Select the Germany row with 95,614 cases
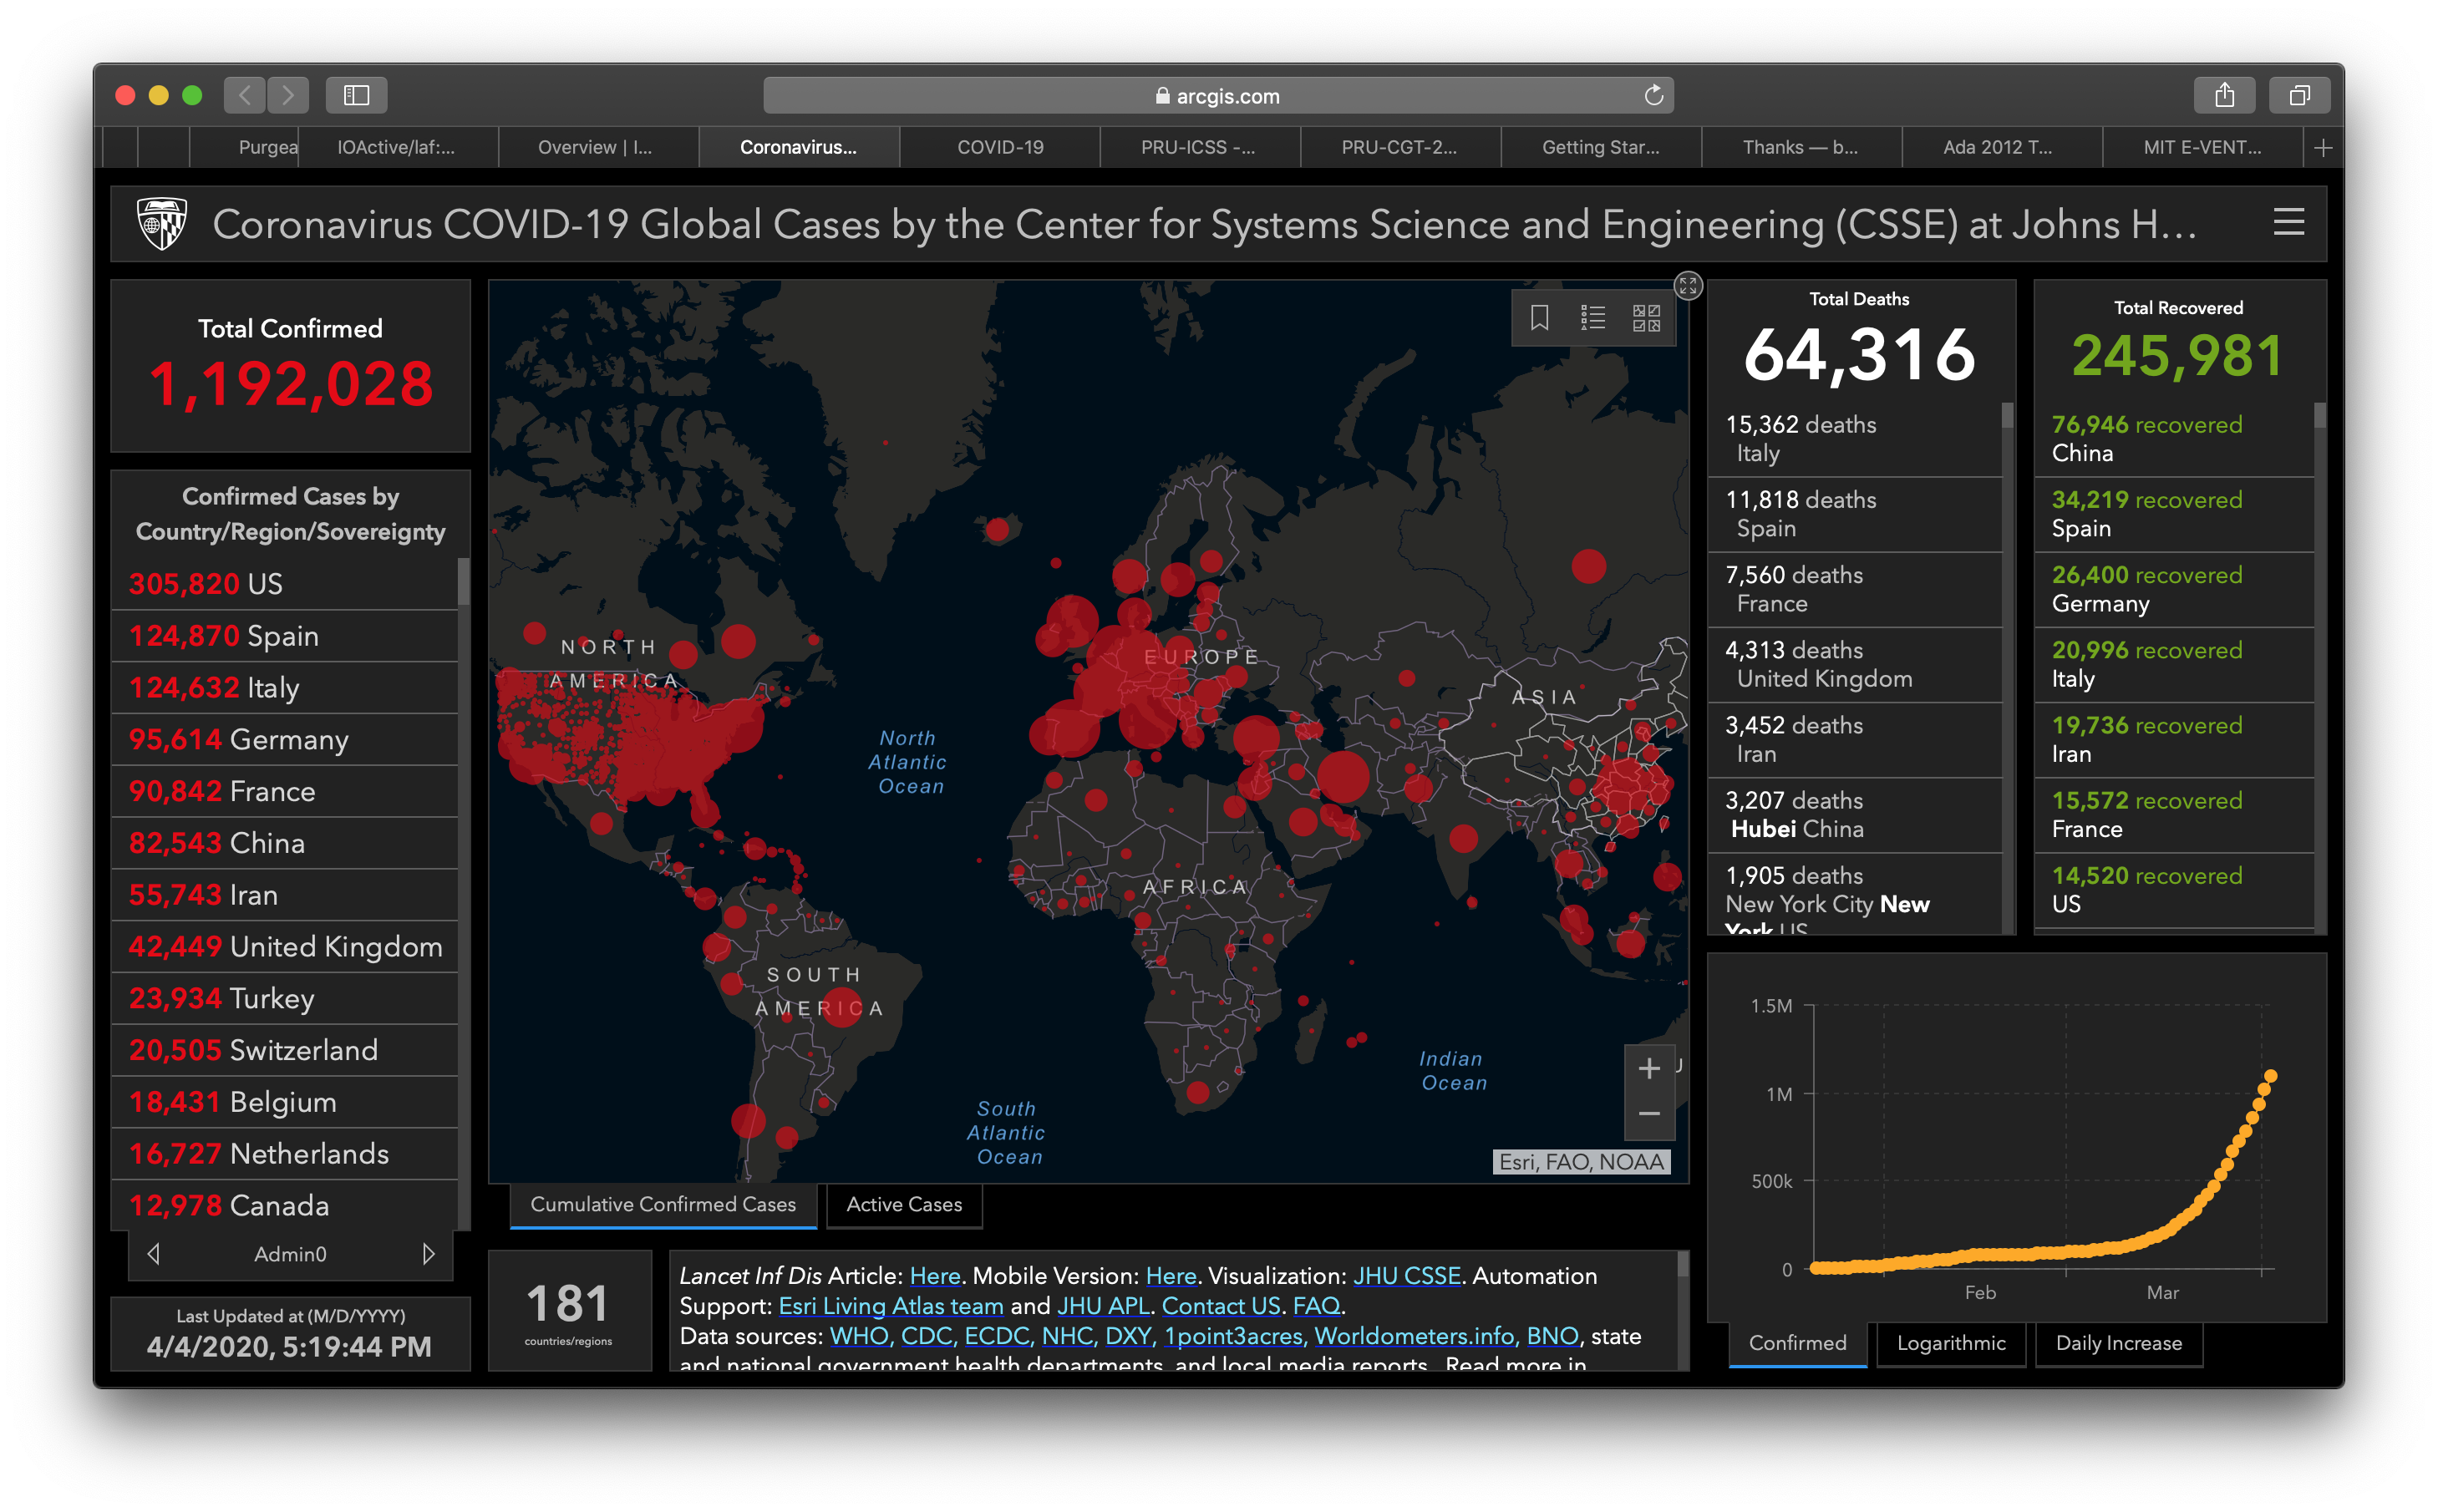This screenshot has height=1512, width=2438. (x=284, y=739)
